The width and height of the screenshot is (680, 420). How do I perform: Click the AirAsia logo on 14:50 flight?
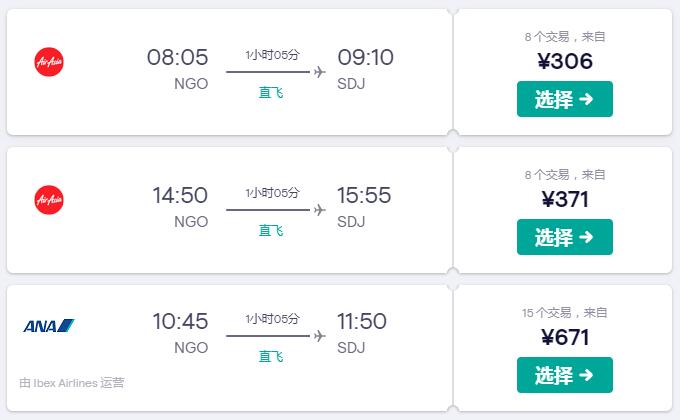49,200
